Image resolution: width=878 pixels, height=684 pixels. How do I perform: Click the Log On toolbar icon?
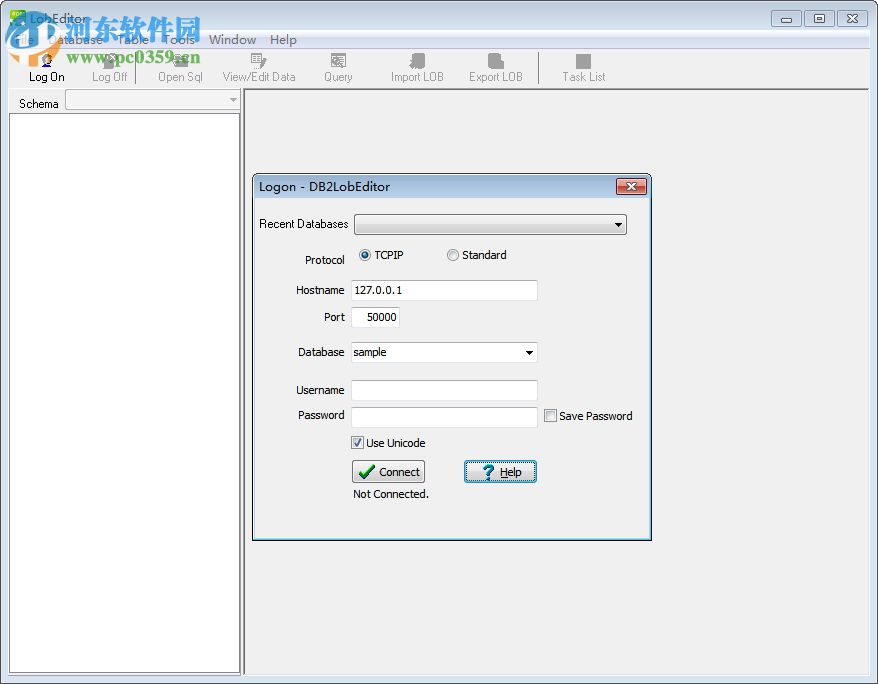tap(46, 67)
